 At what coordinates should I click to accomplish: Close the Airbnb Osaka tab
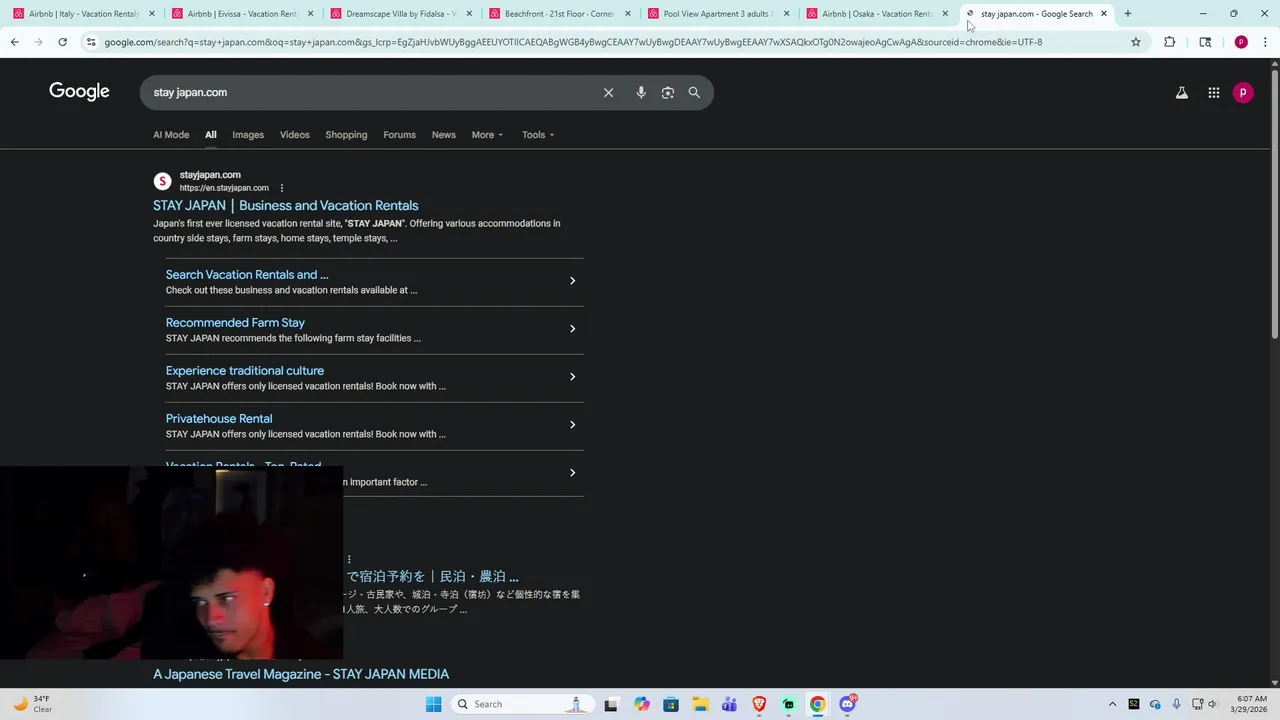(945, 14)
